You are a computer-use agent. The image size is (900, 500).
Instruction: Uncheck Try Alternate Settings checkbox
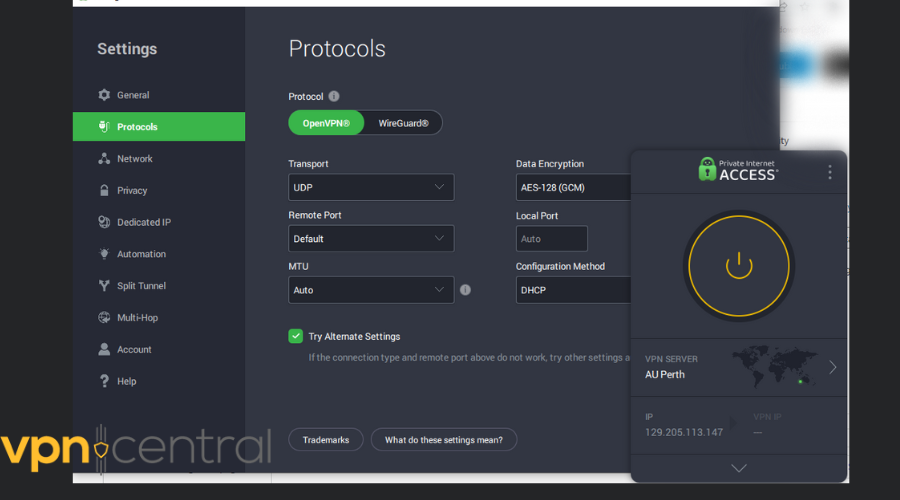point(296,336)
